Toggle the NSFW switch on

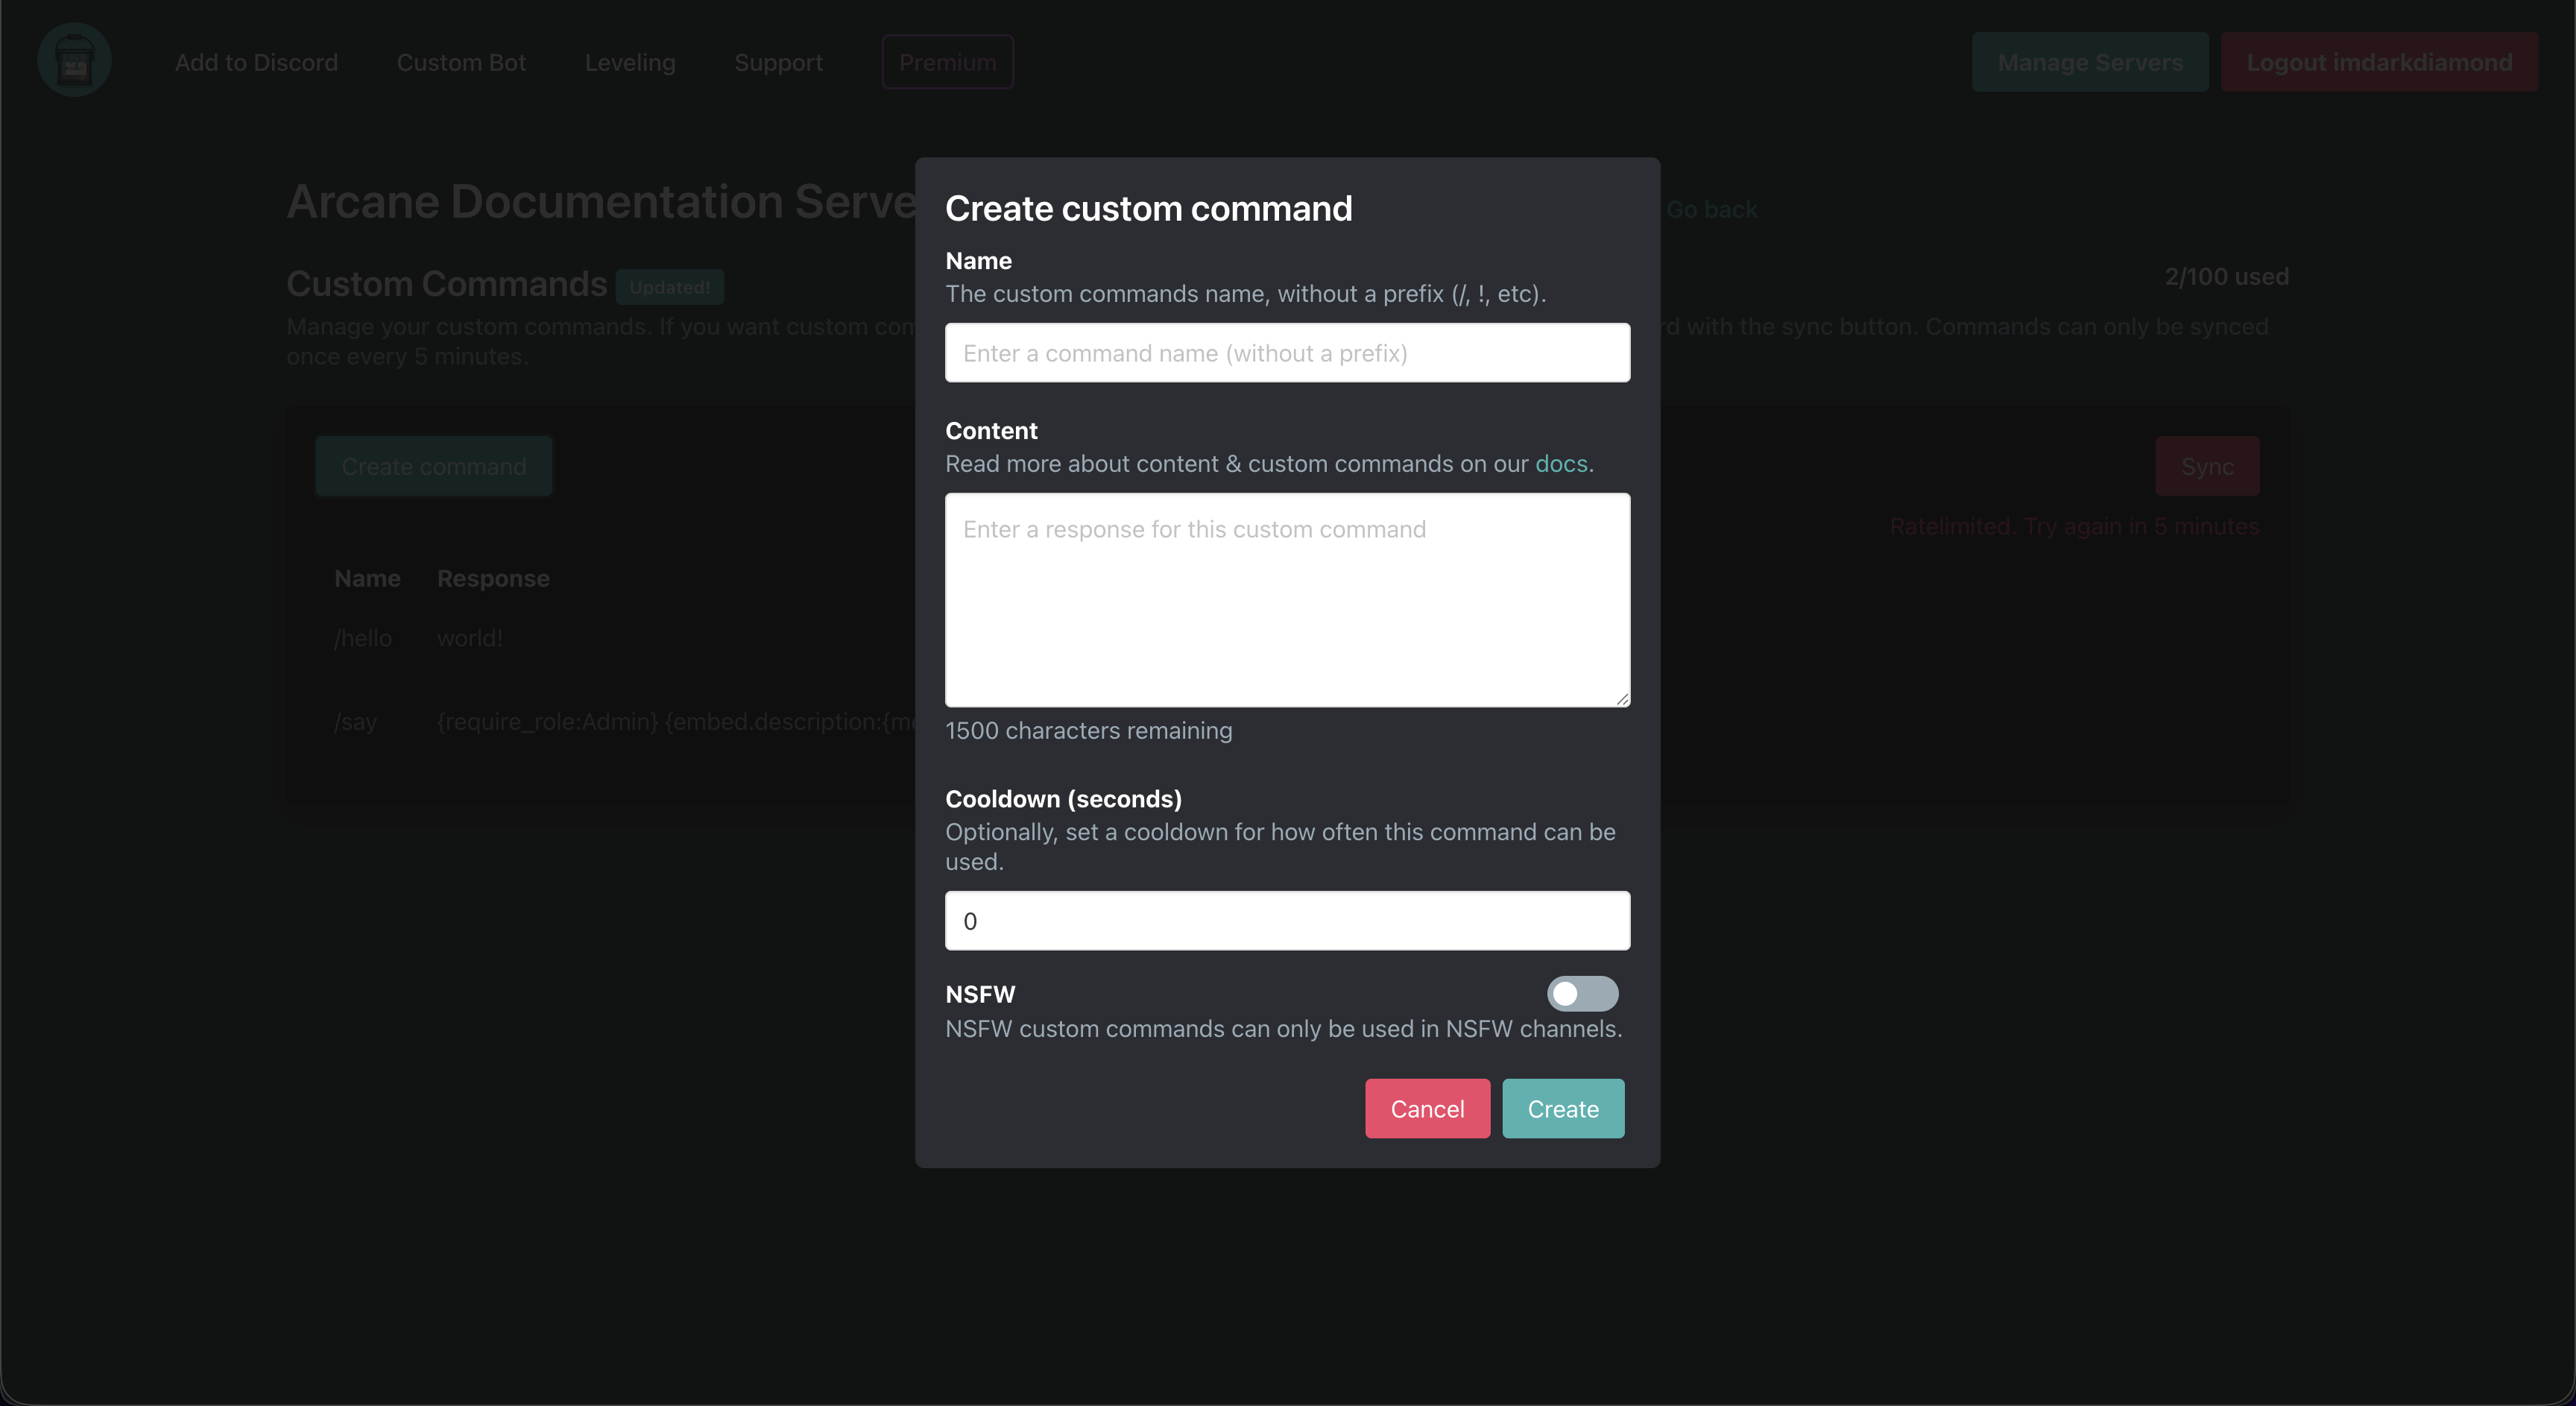point(1581,993)
